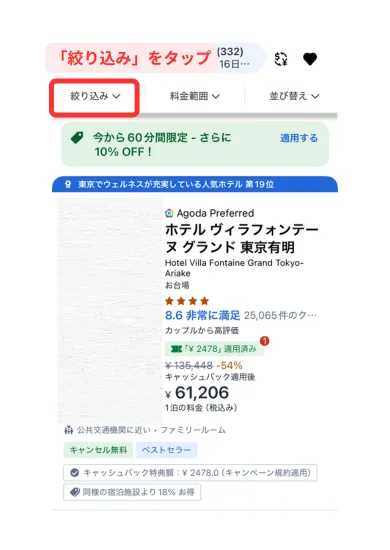Image resolution: width=390 pixels, height=550 pixels.
Task: Select the キャンセル無料 tag
Action: tap(98, 450)
